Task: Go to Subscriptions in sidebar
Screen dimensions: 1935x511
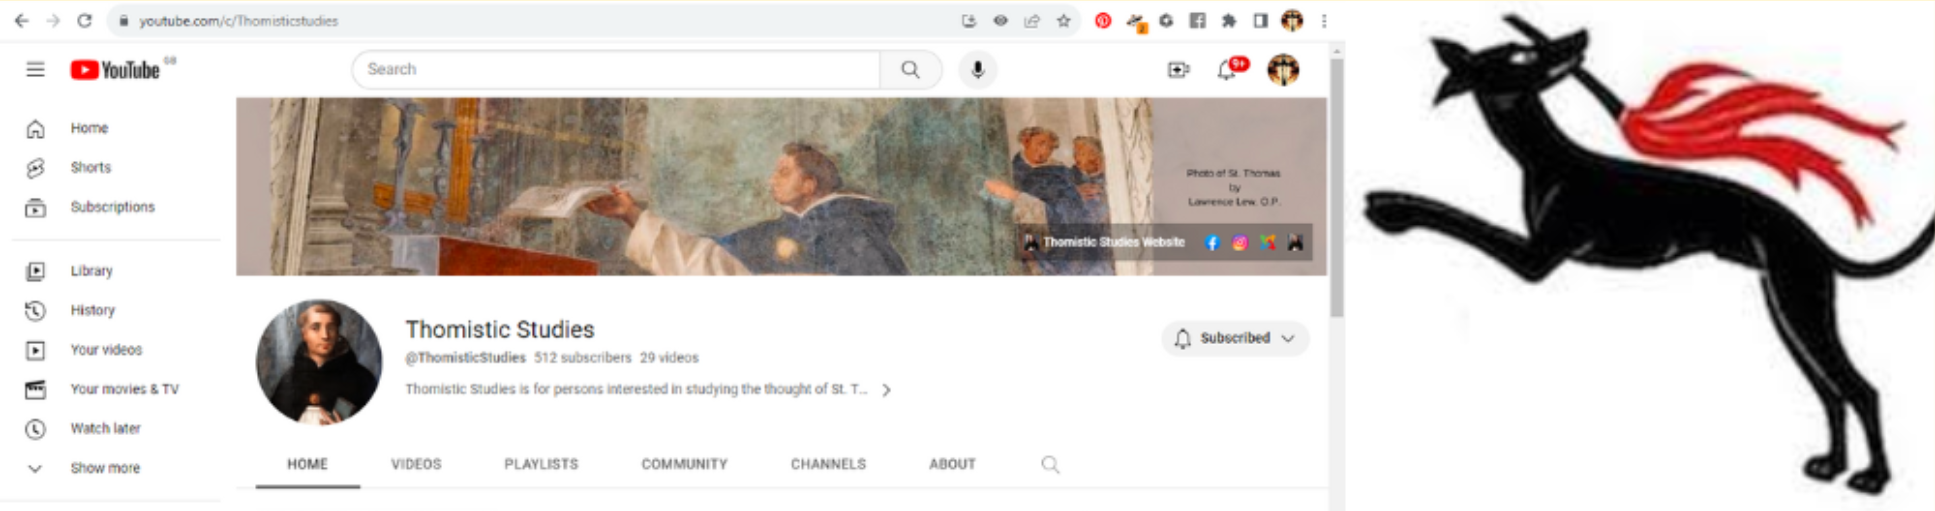Action: 112,207
